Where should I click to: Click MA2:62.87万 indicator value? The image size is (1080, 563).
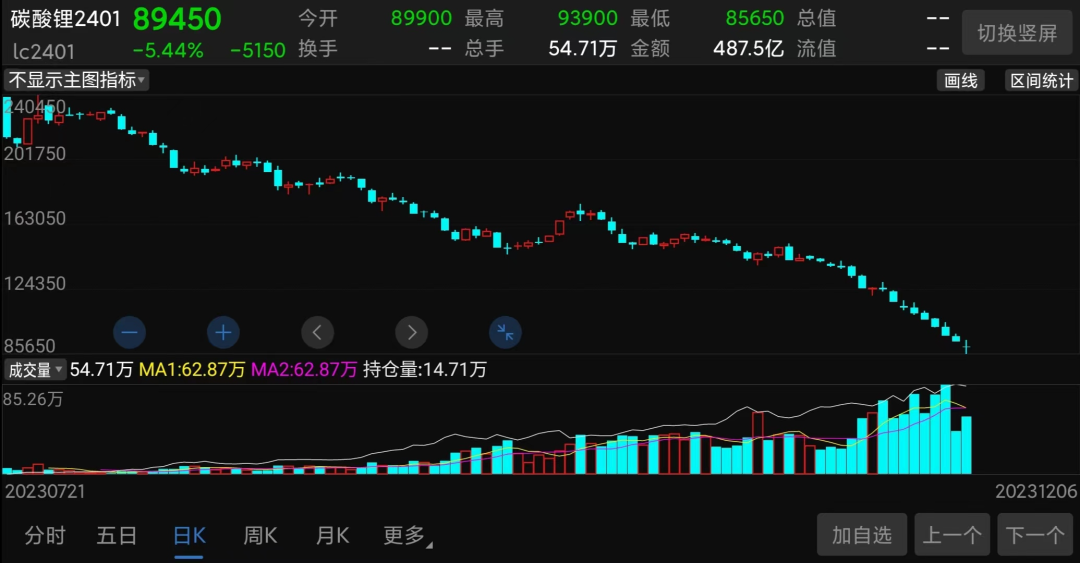[304, 370]
